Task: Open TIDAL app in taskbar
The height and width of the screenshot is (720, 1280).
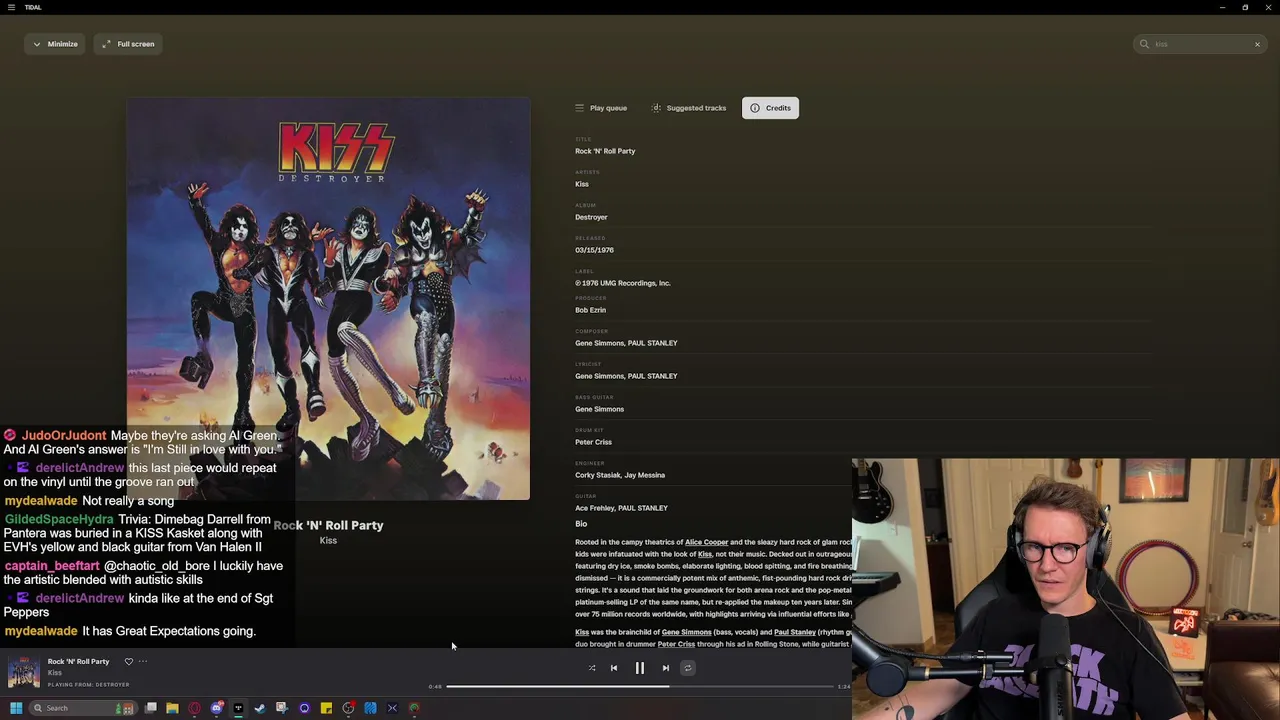Action: [238, 708]
